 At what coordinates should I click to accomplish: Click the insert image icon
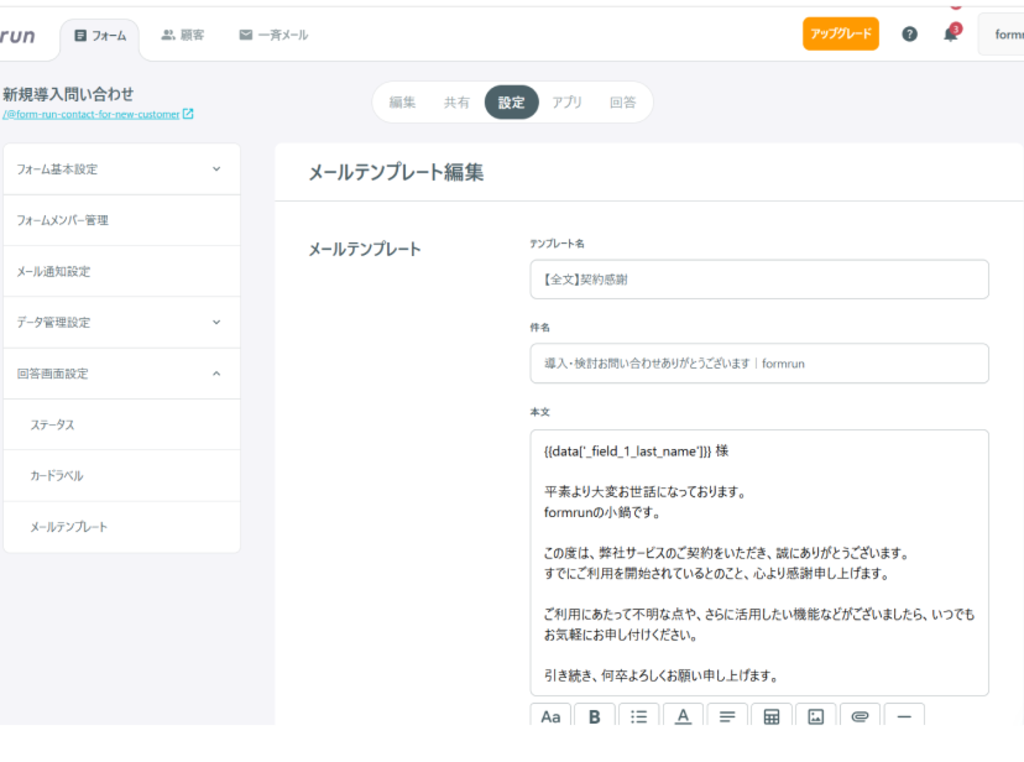click(x=815, y=716)
